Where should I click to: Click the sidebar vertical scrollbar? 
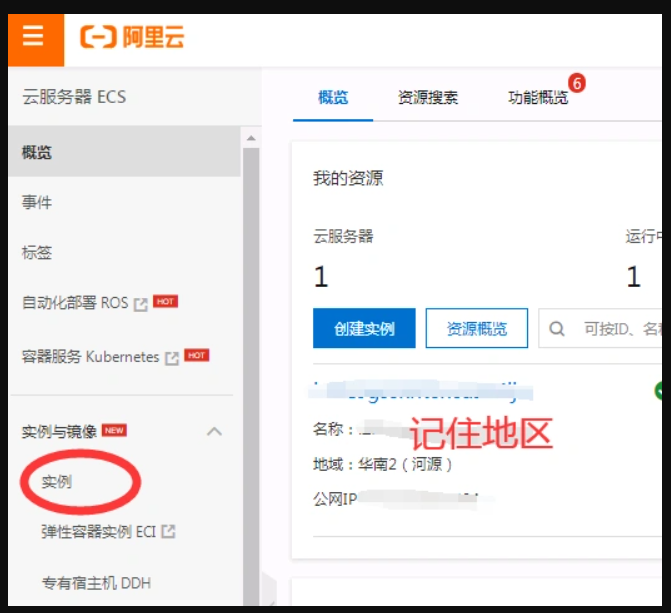point(251,375)
